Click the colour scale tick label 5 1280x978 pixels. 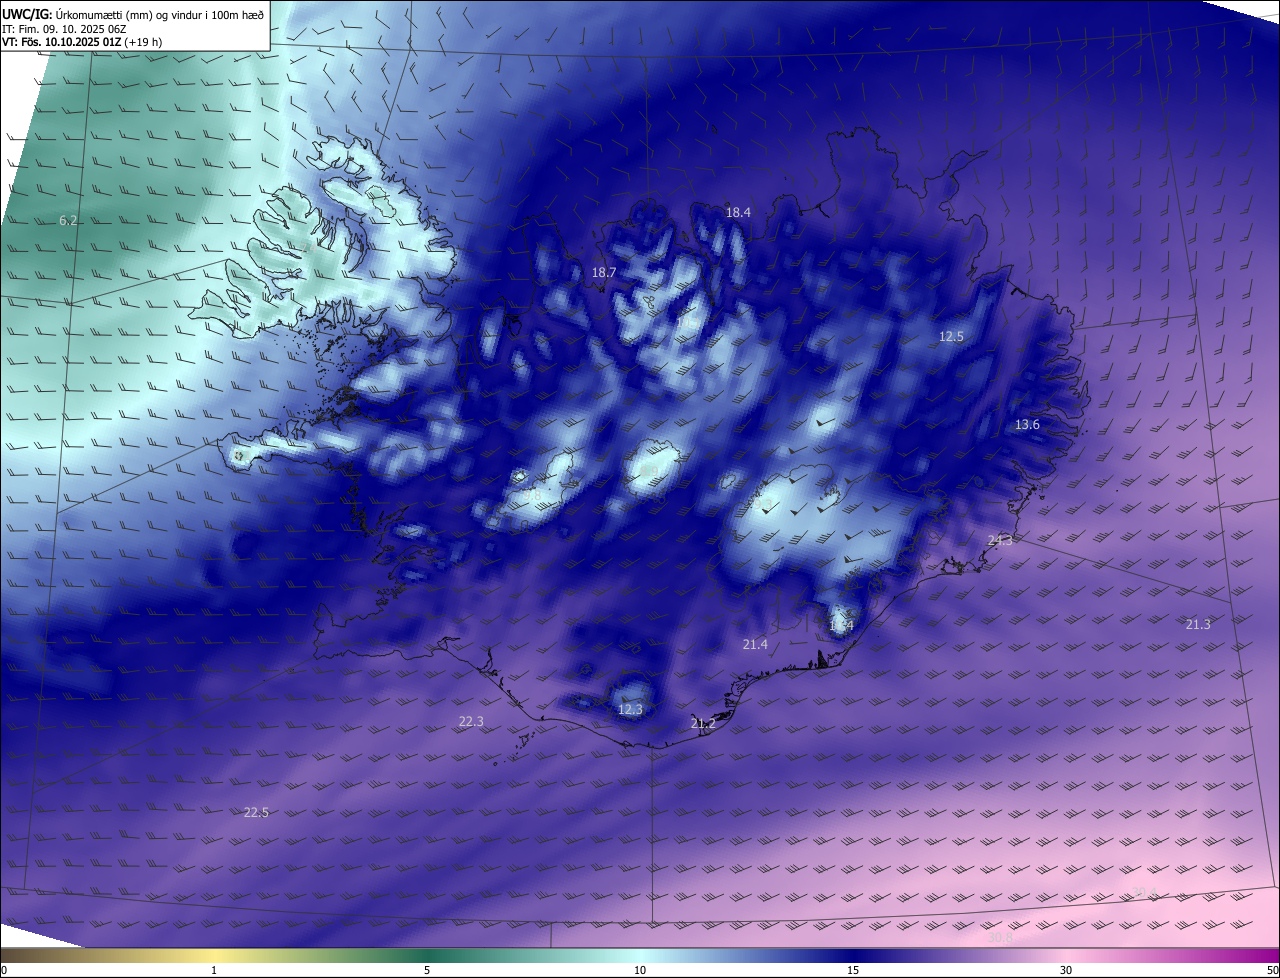coord(427,970)
